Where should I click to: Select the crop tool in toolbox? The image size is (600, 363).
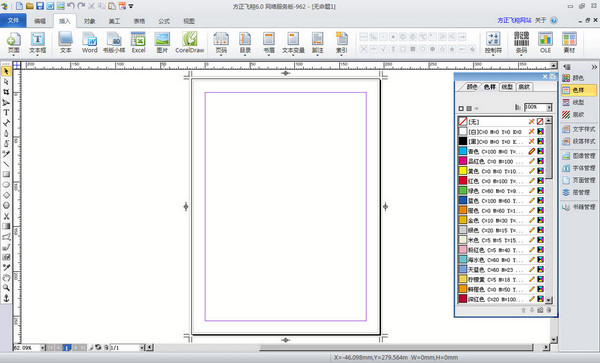pos(6,92)
